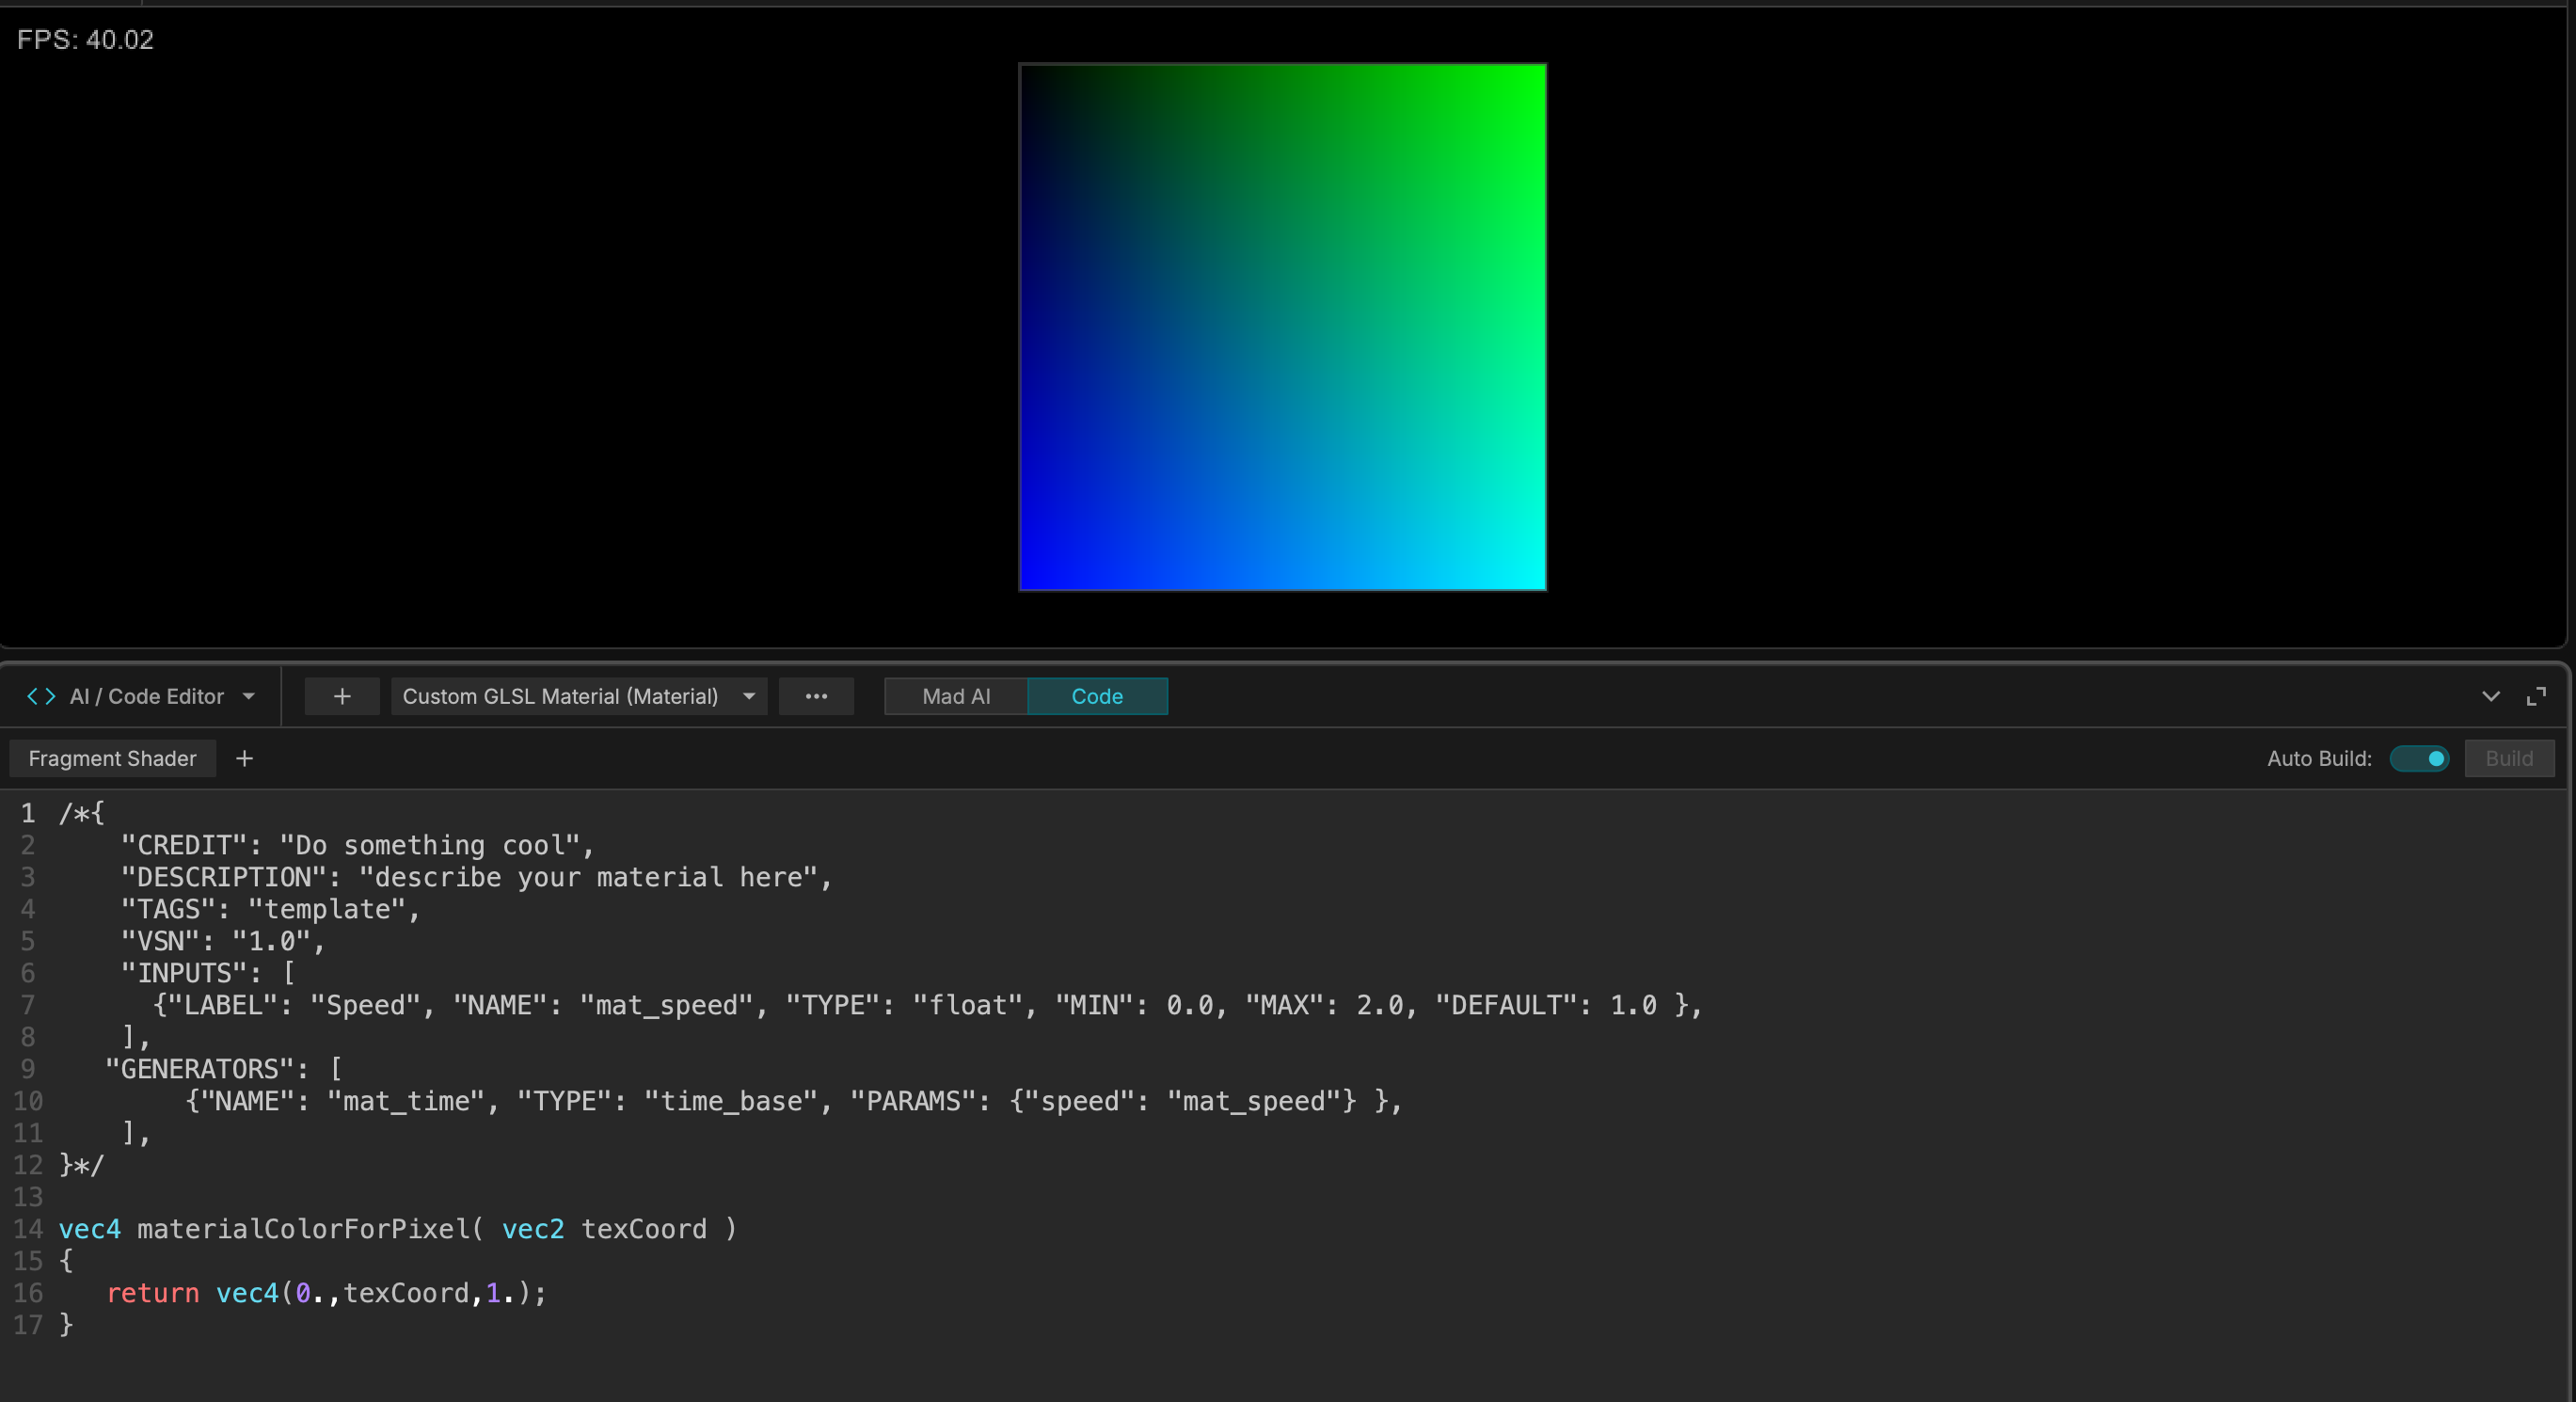Click the Auto Build: label
The image size is (2576, 1402).
(x=2319, y=758)
